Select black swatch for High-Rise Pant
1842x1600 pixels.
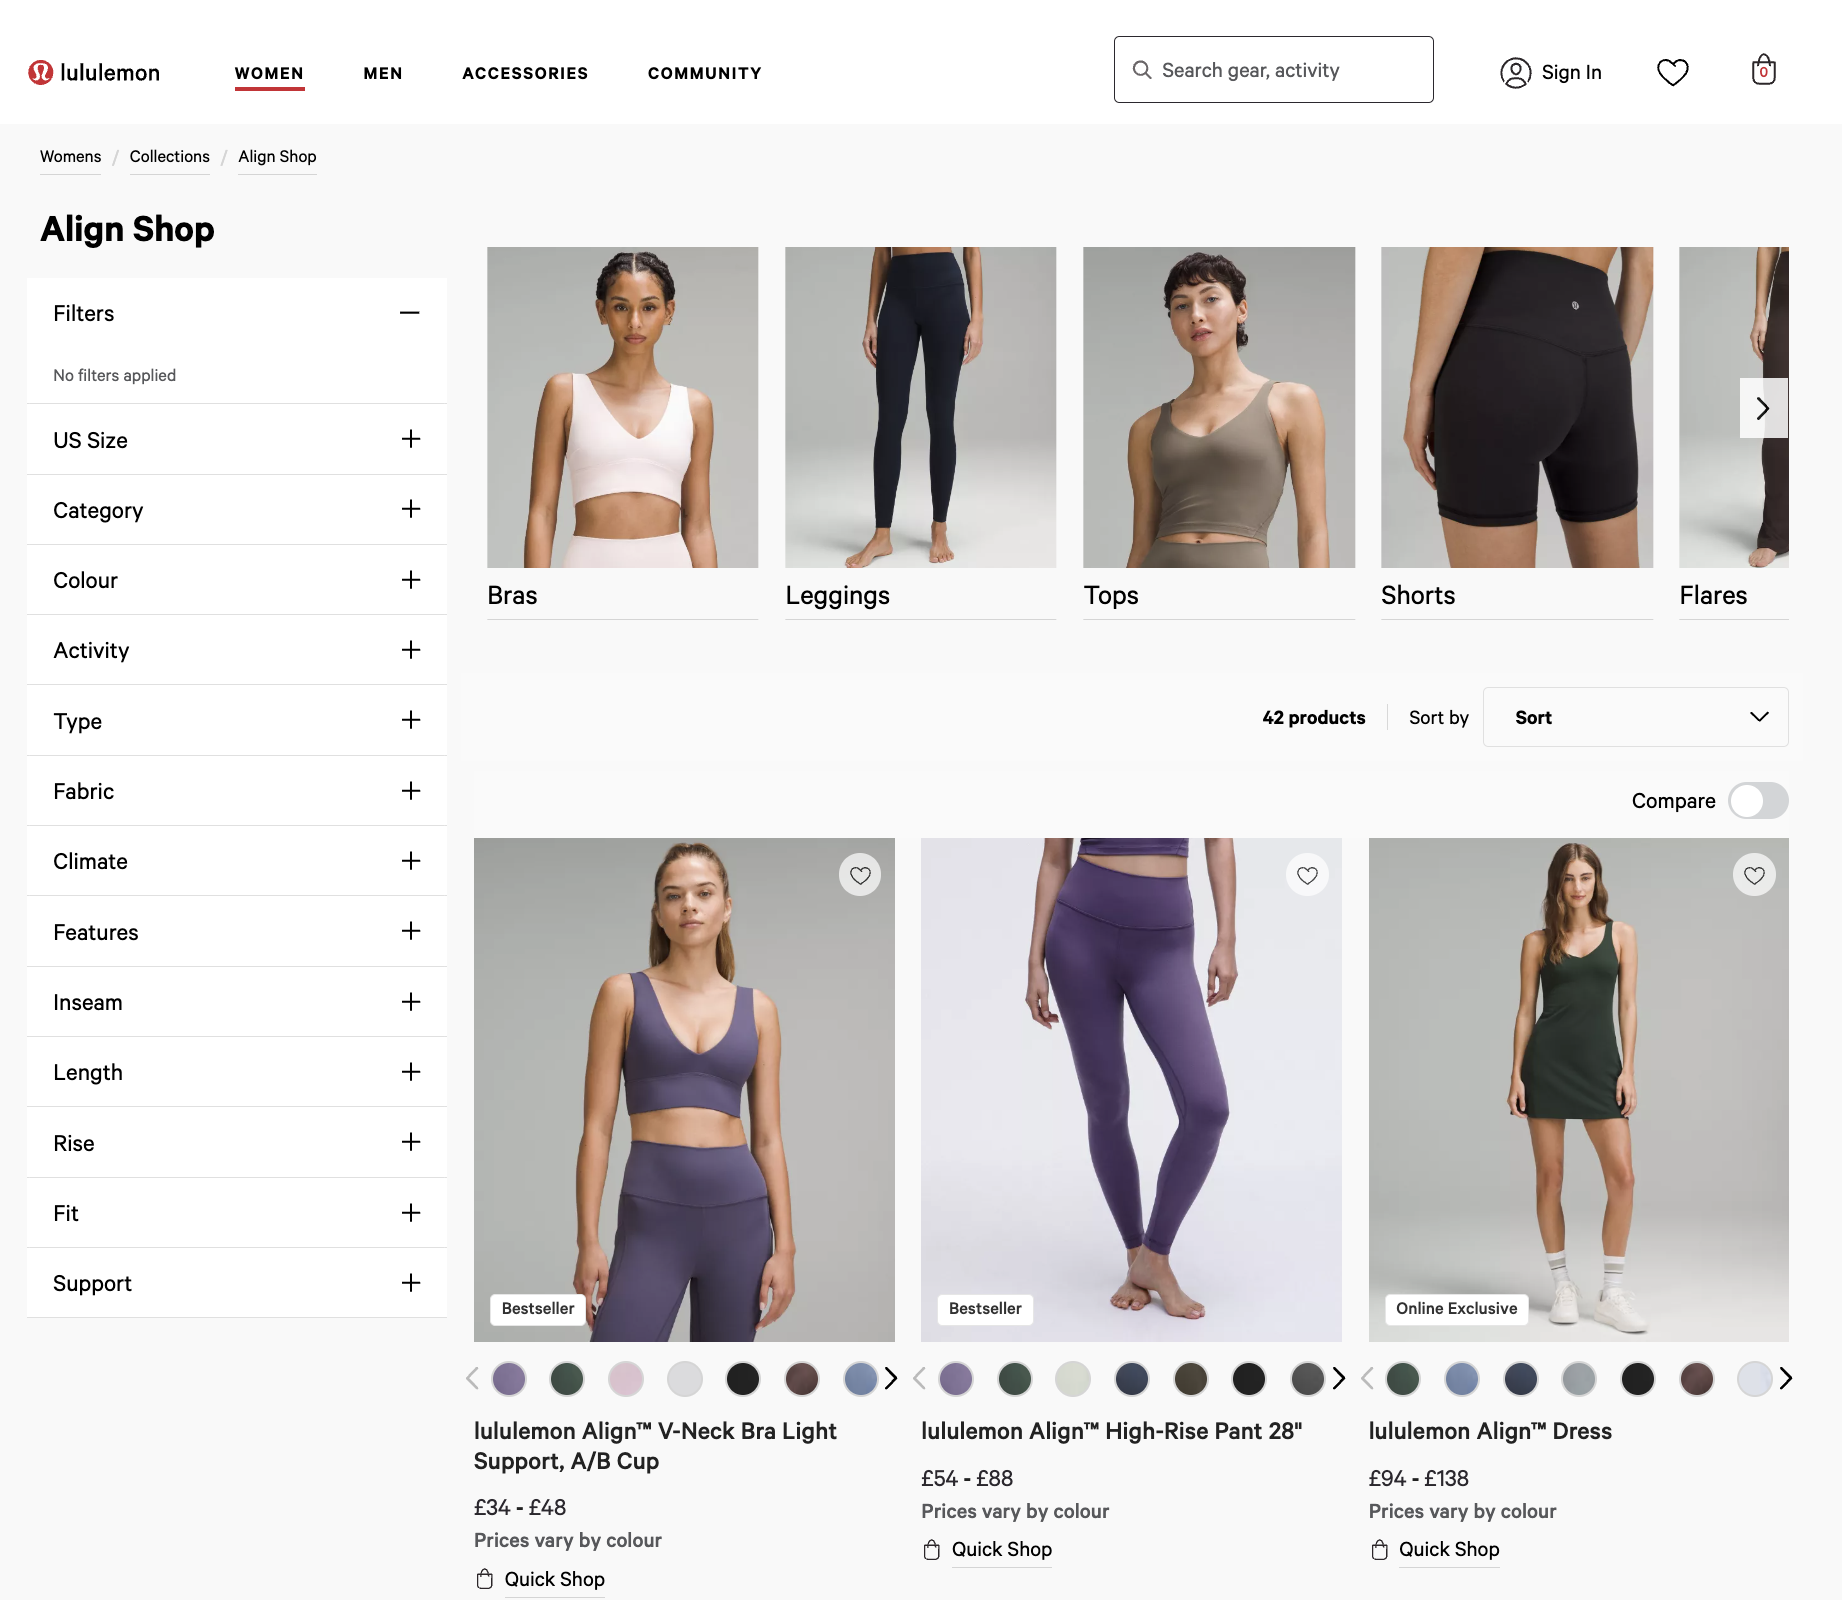[x=1249, y=1379]
